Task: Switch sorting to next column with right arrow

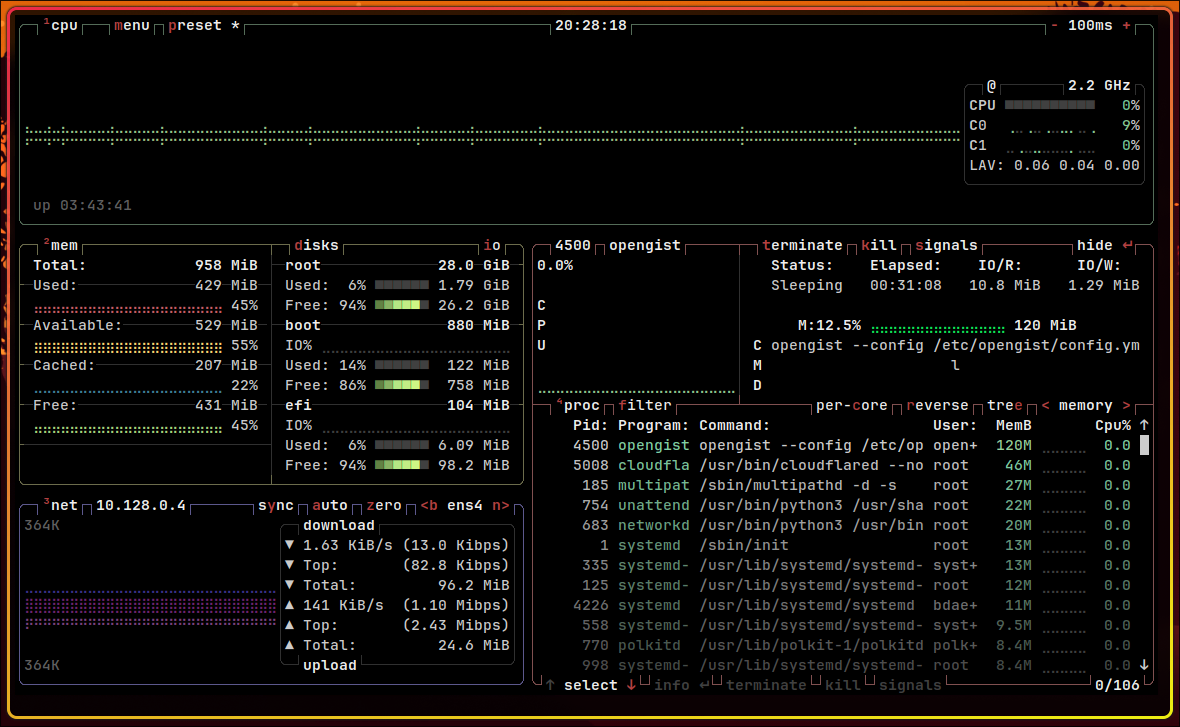Action: coord(1126,405)
